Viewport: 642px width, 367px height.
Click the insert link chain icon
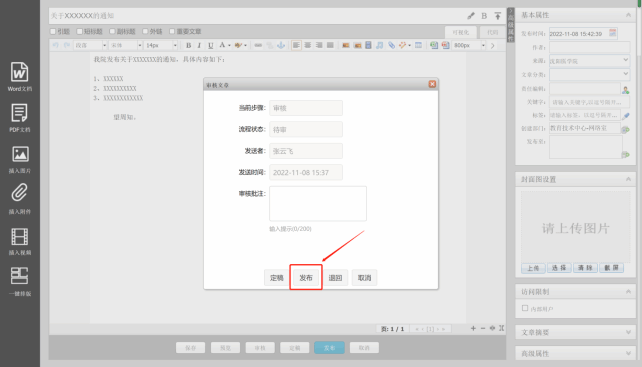click(x=258, y=45)
